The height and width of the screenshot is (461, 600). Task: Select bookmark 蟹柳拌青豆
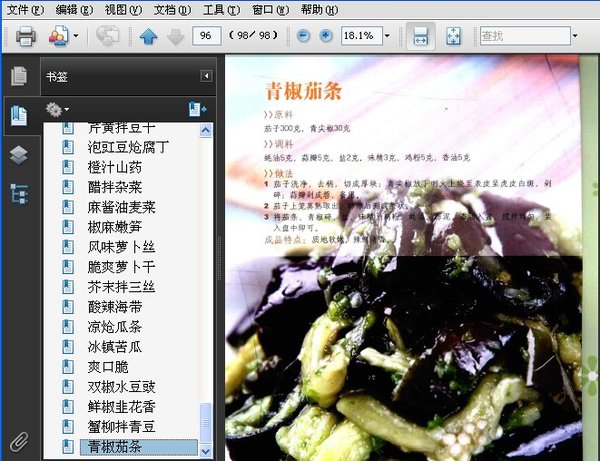click(x=121, y=427)
